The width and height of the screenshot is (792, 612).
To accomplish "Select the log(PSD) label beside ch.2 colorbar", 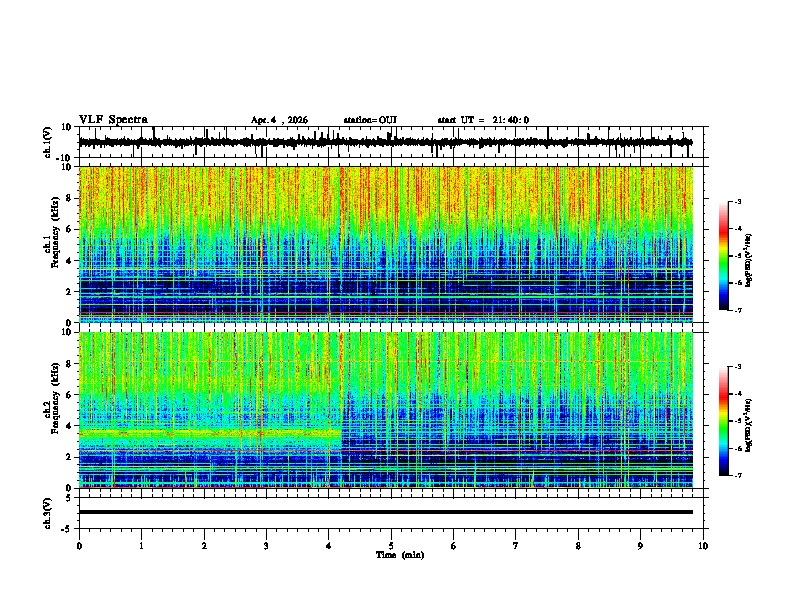I will tap(749, 425).
